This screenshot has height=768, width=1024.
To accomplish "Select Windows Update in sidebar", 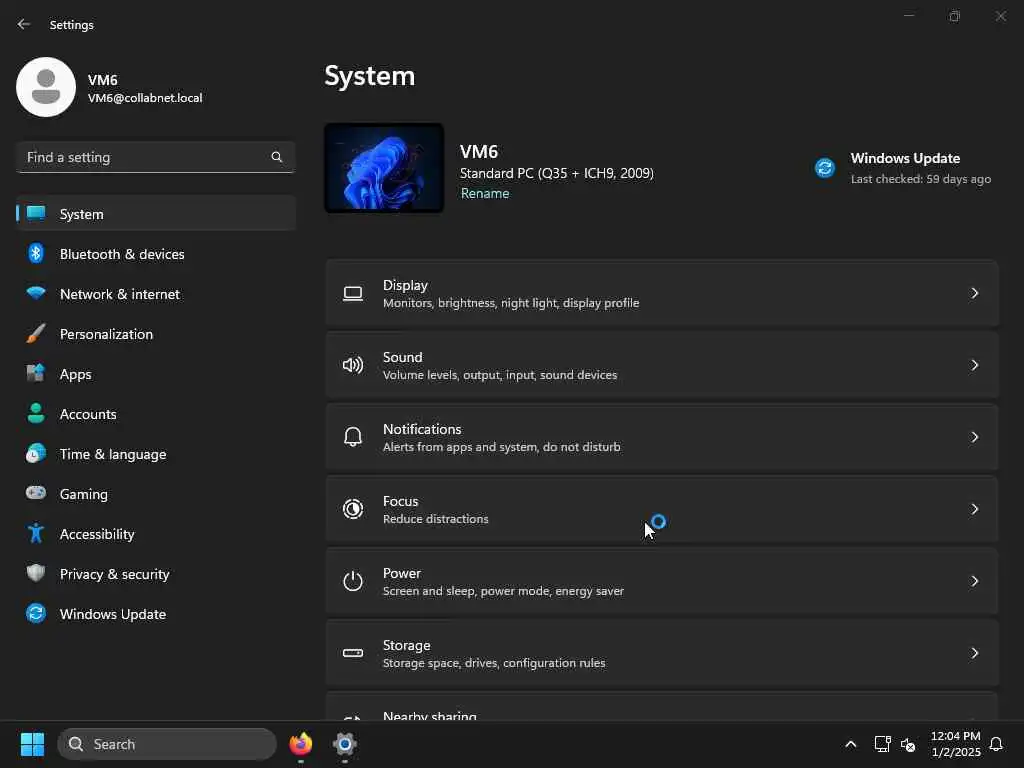I will click(156, 614).
